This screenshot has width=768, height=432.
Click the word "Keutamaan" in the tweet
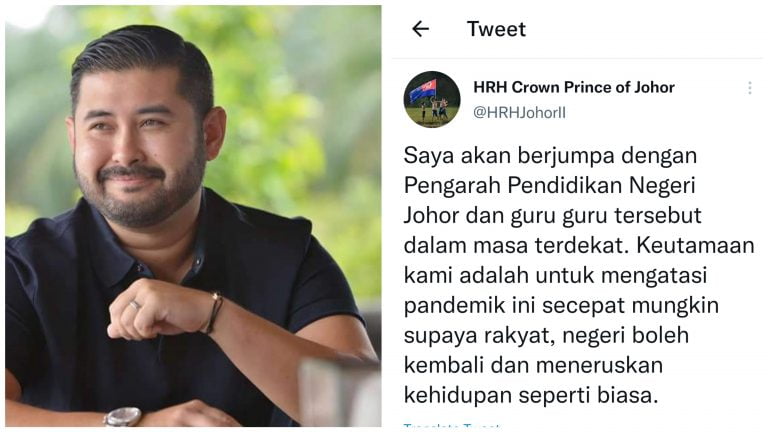pos(695,245)
